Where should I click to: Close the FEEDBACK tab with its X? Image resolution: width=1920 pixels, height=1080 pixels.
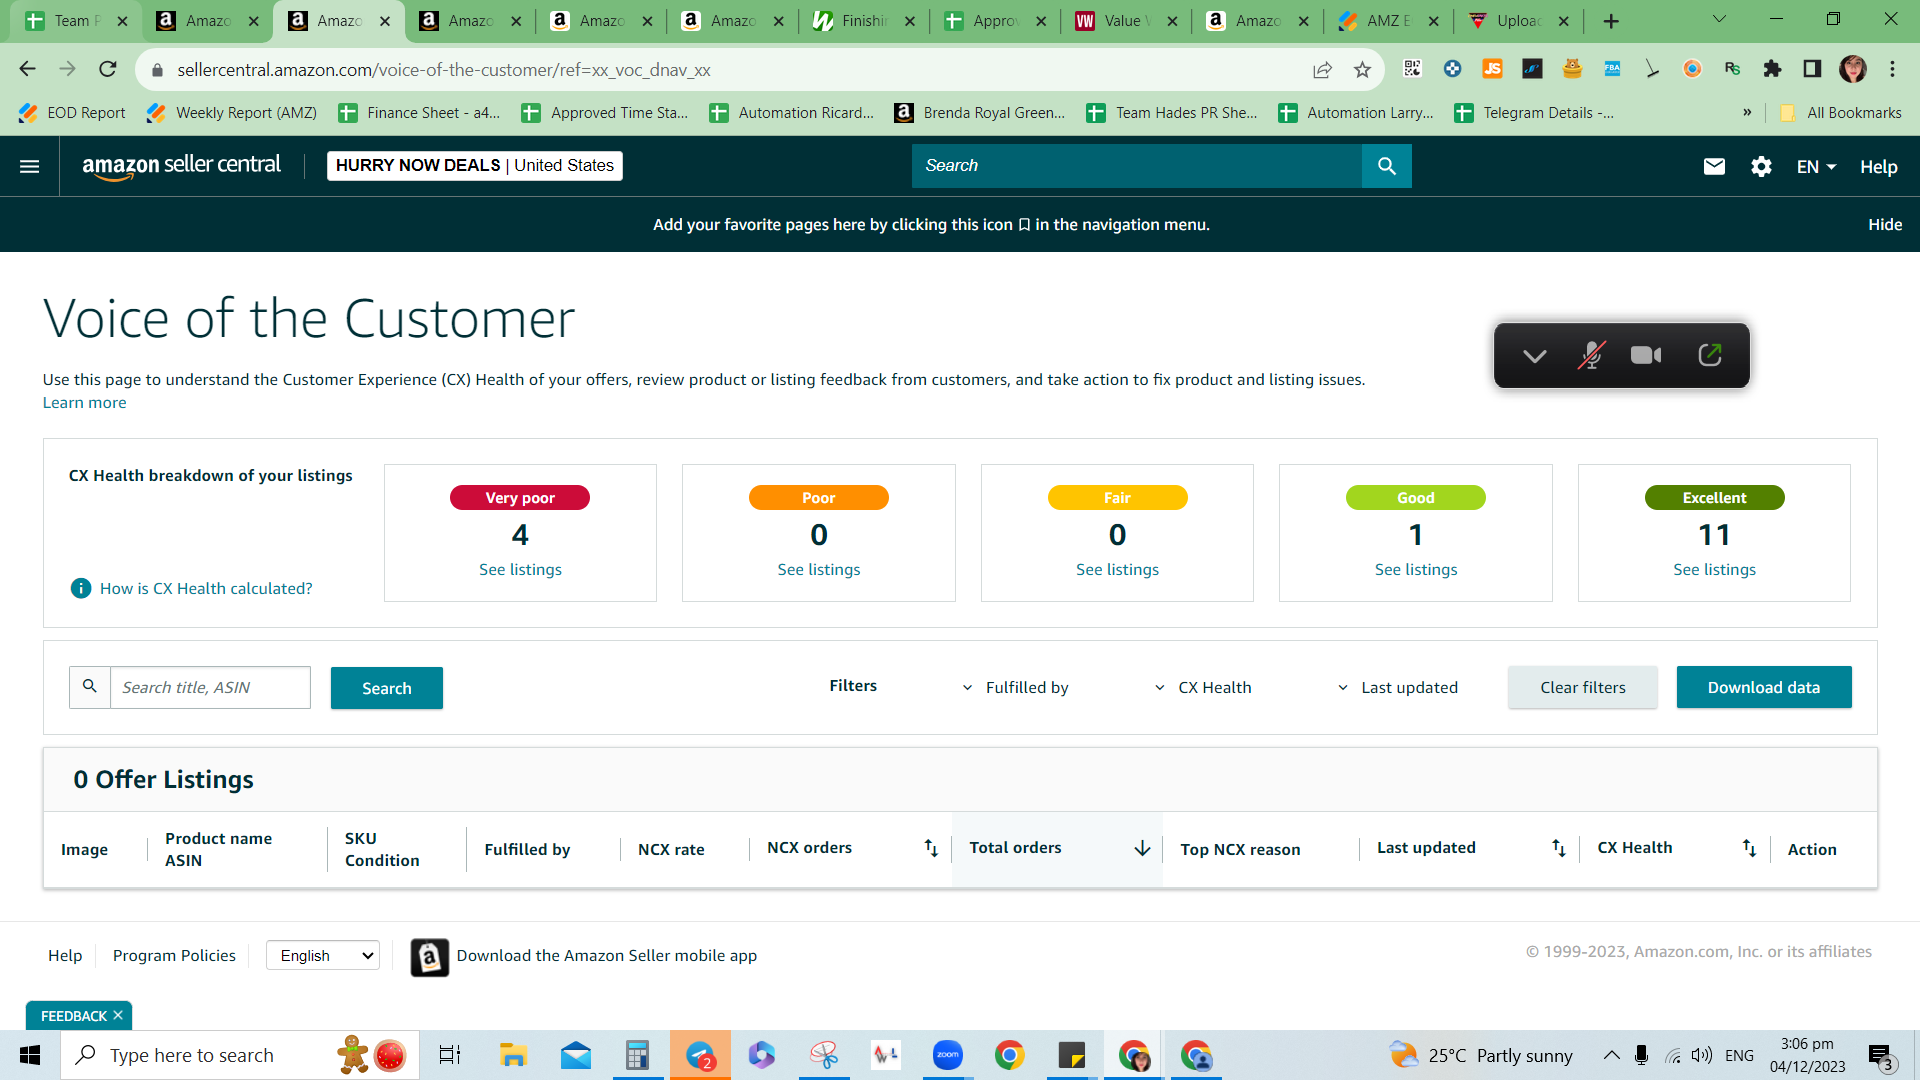pos(118,1015)
